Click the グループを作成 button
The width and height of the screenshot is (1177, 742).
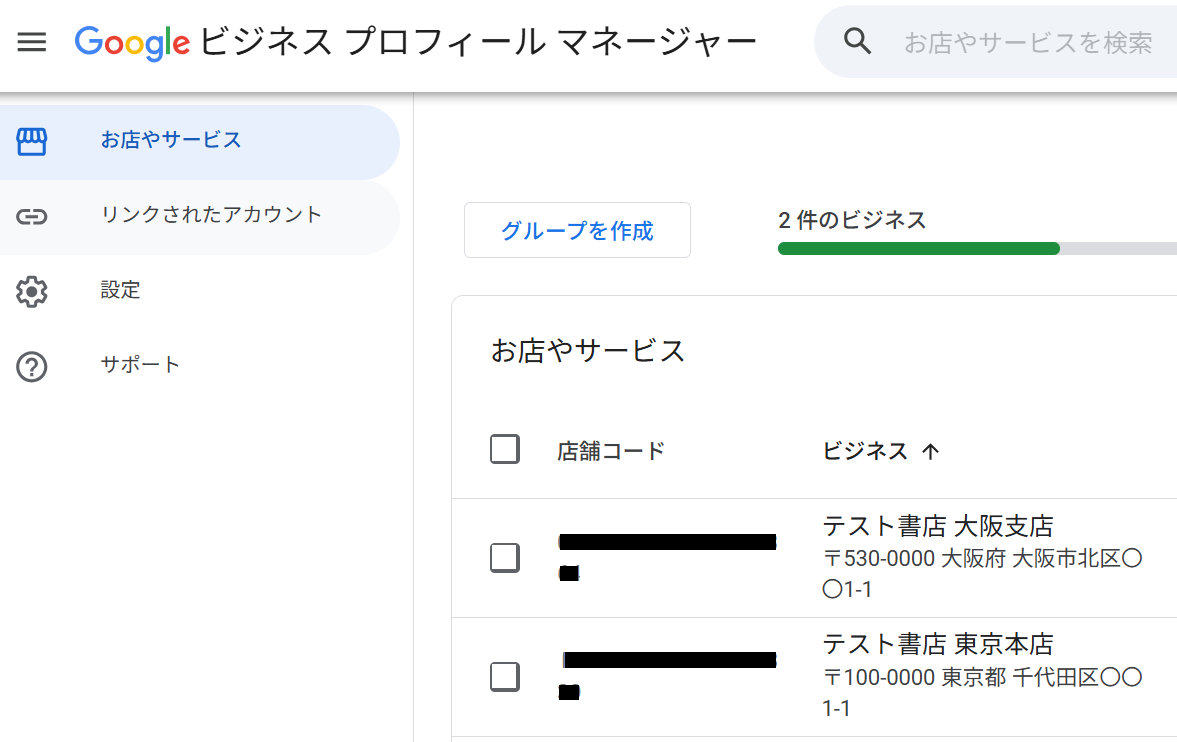[x=577, y=231]
